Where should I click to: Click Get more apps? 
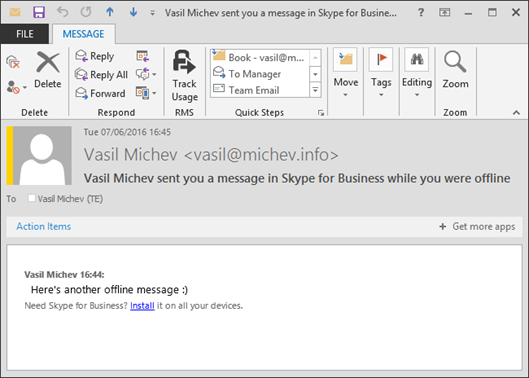[477, 226]
